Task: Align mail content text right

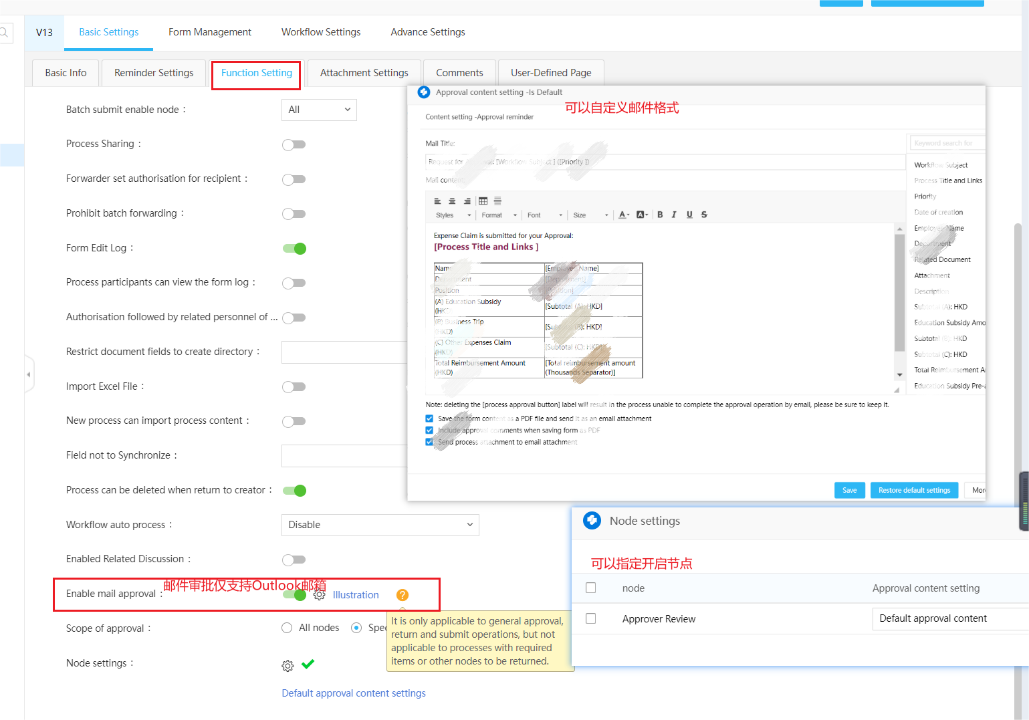Action: (467, 201)
